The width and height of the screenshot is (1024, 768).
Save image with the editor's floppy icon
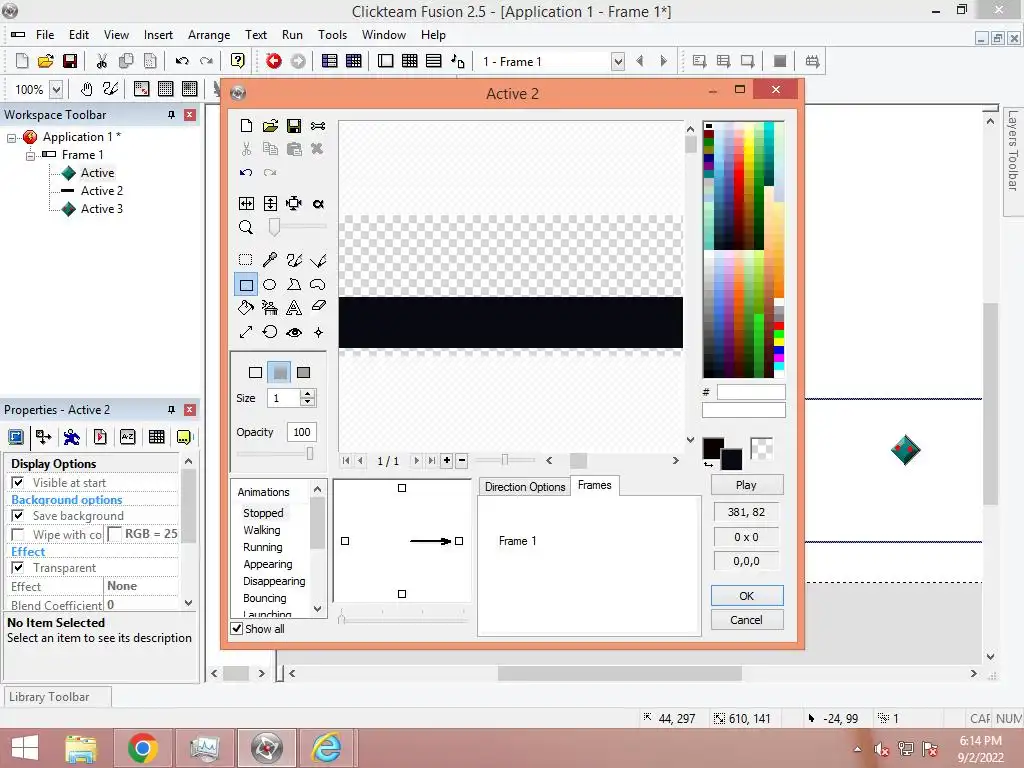point(294,126)
